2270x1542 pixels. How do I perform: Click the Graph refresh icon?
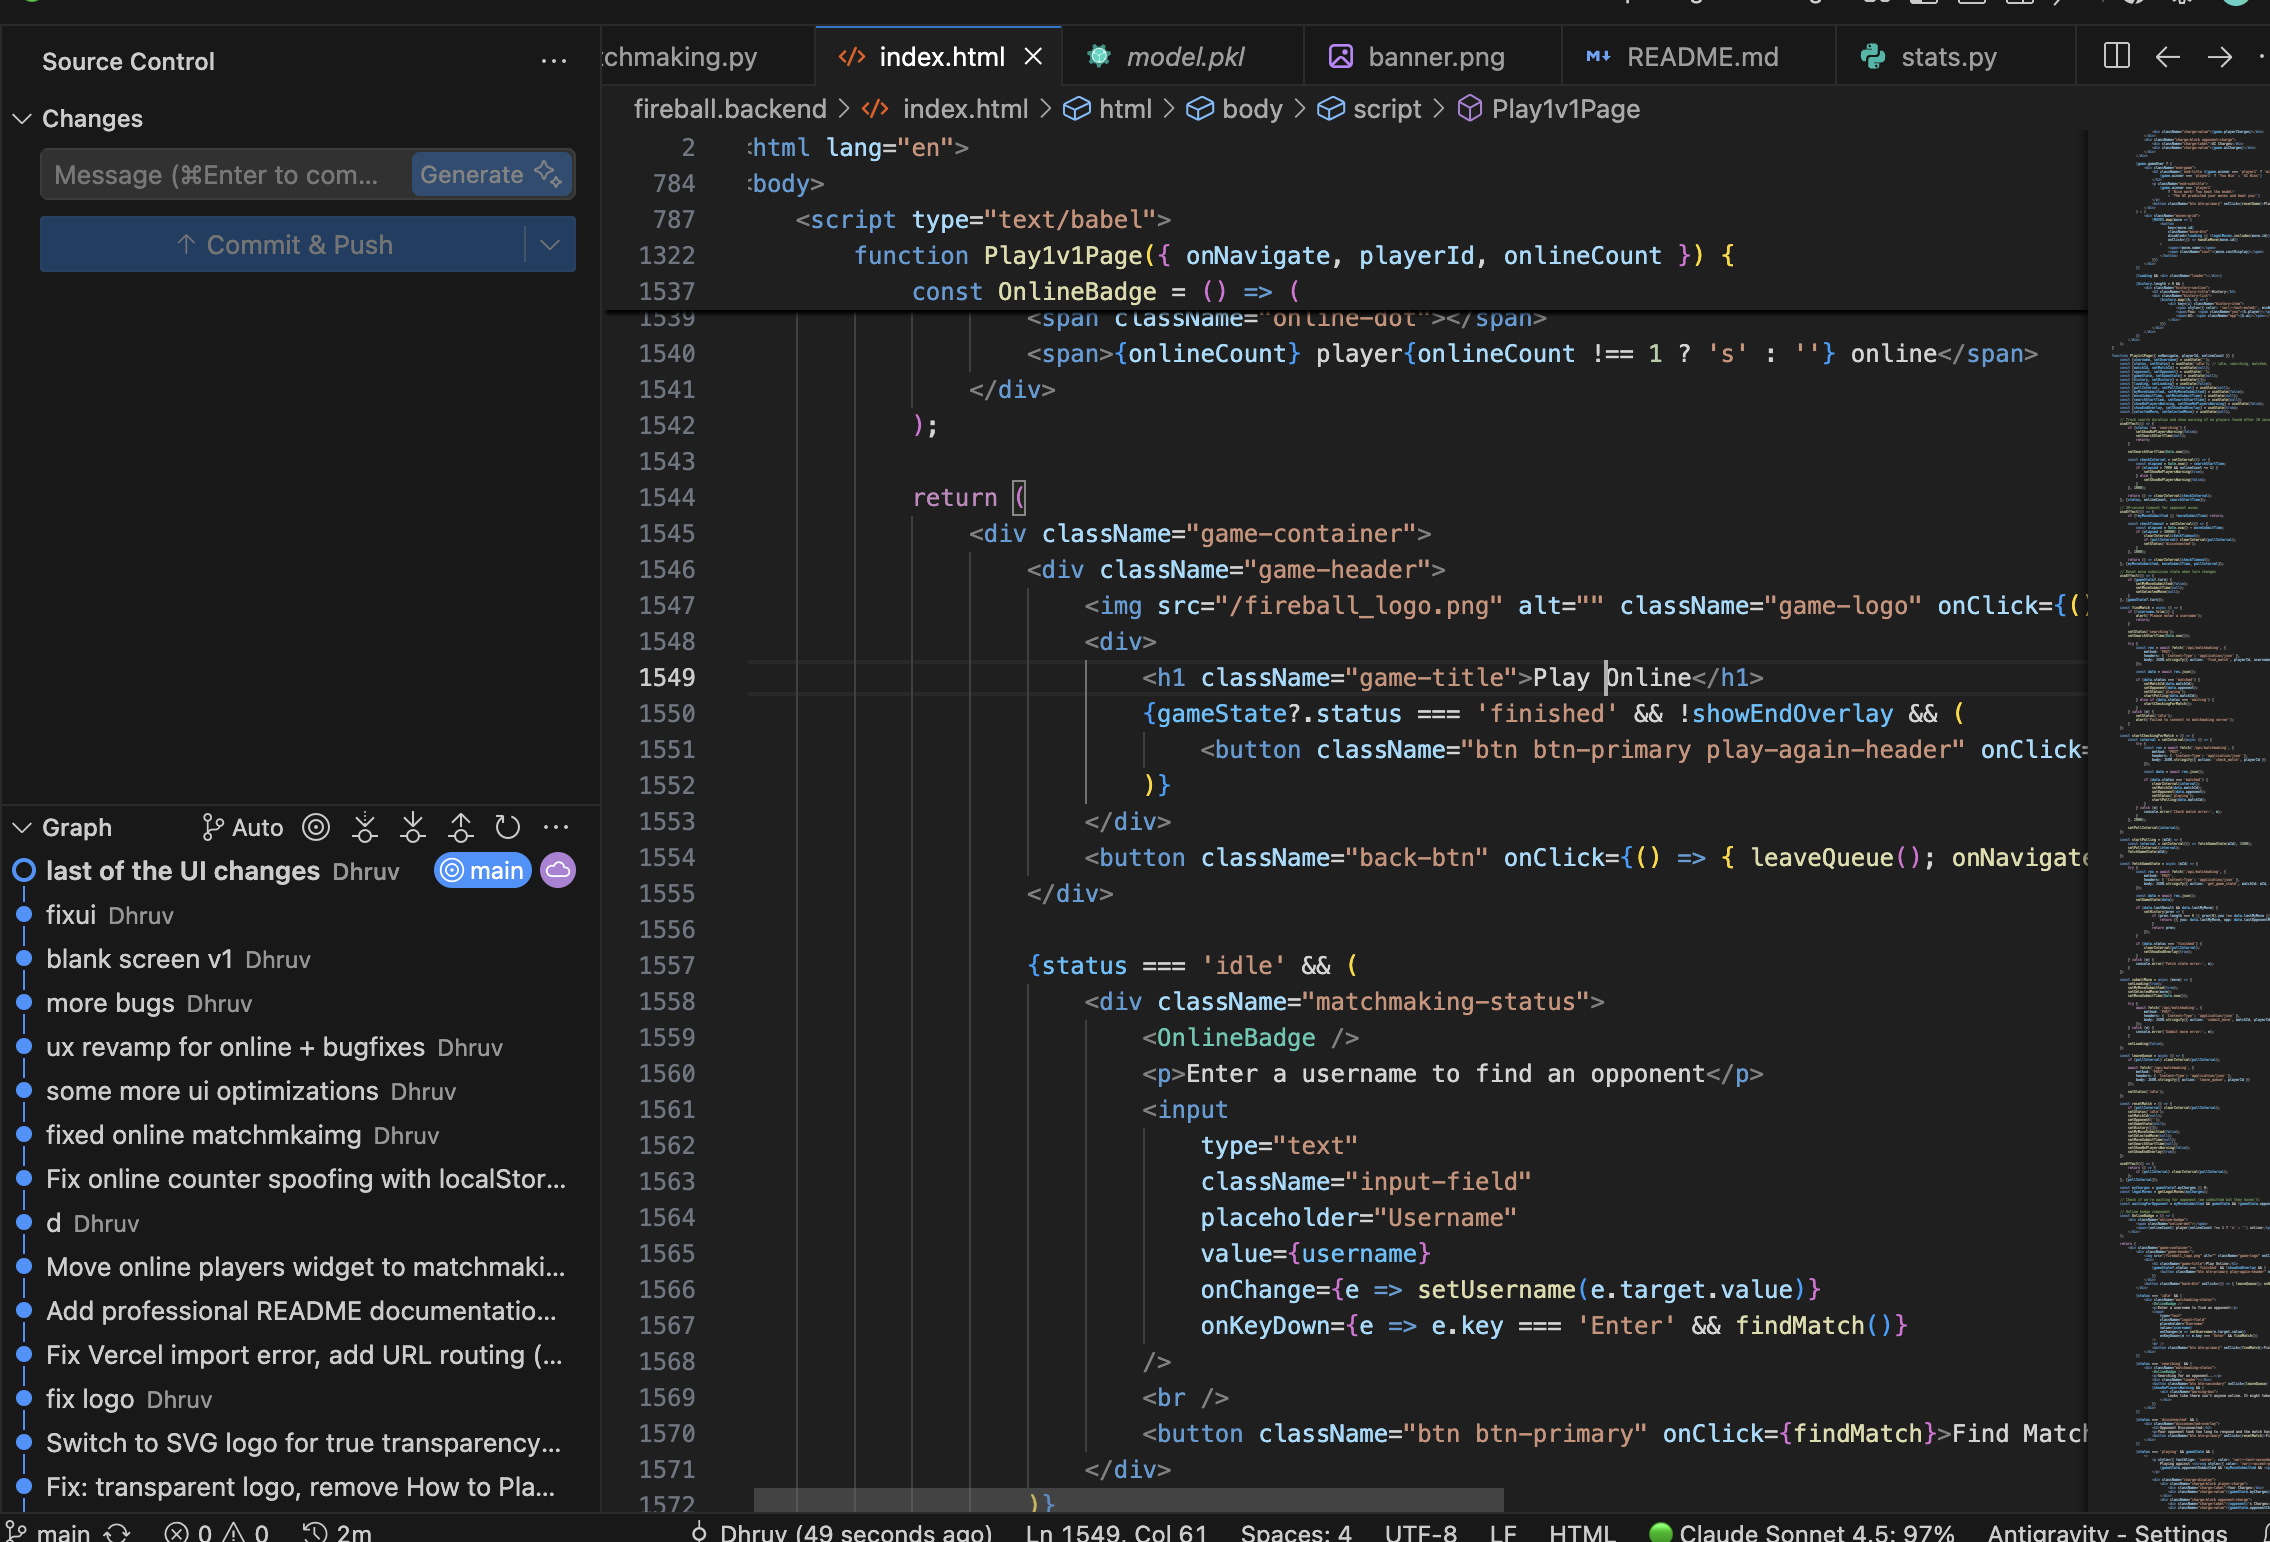coord(508,827)
